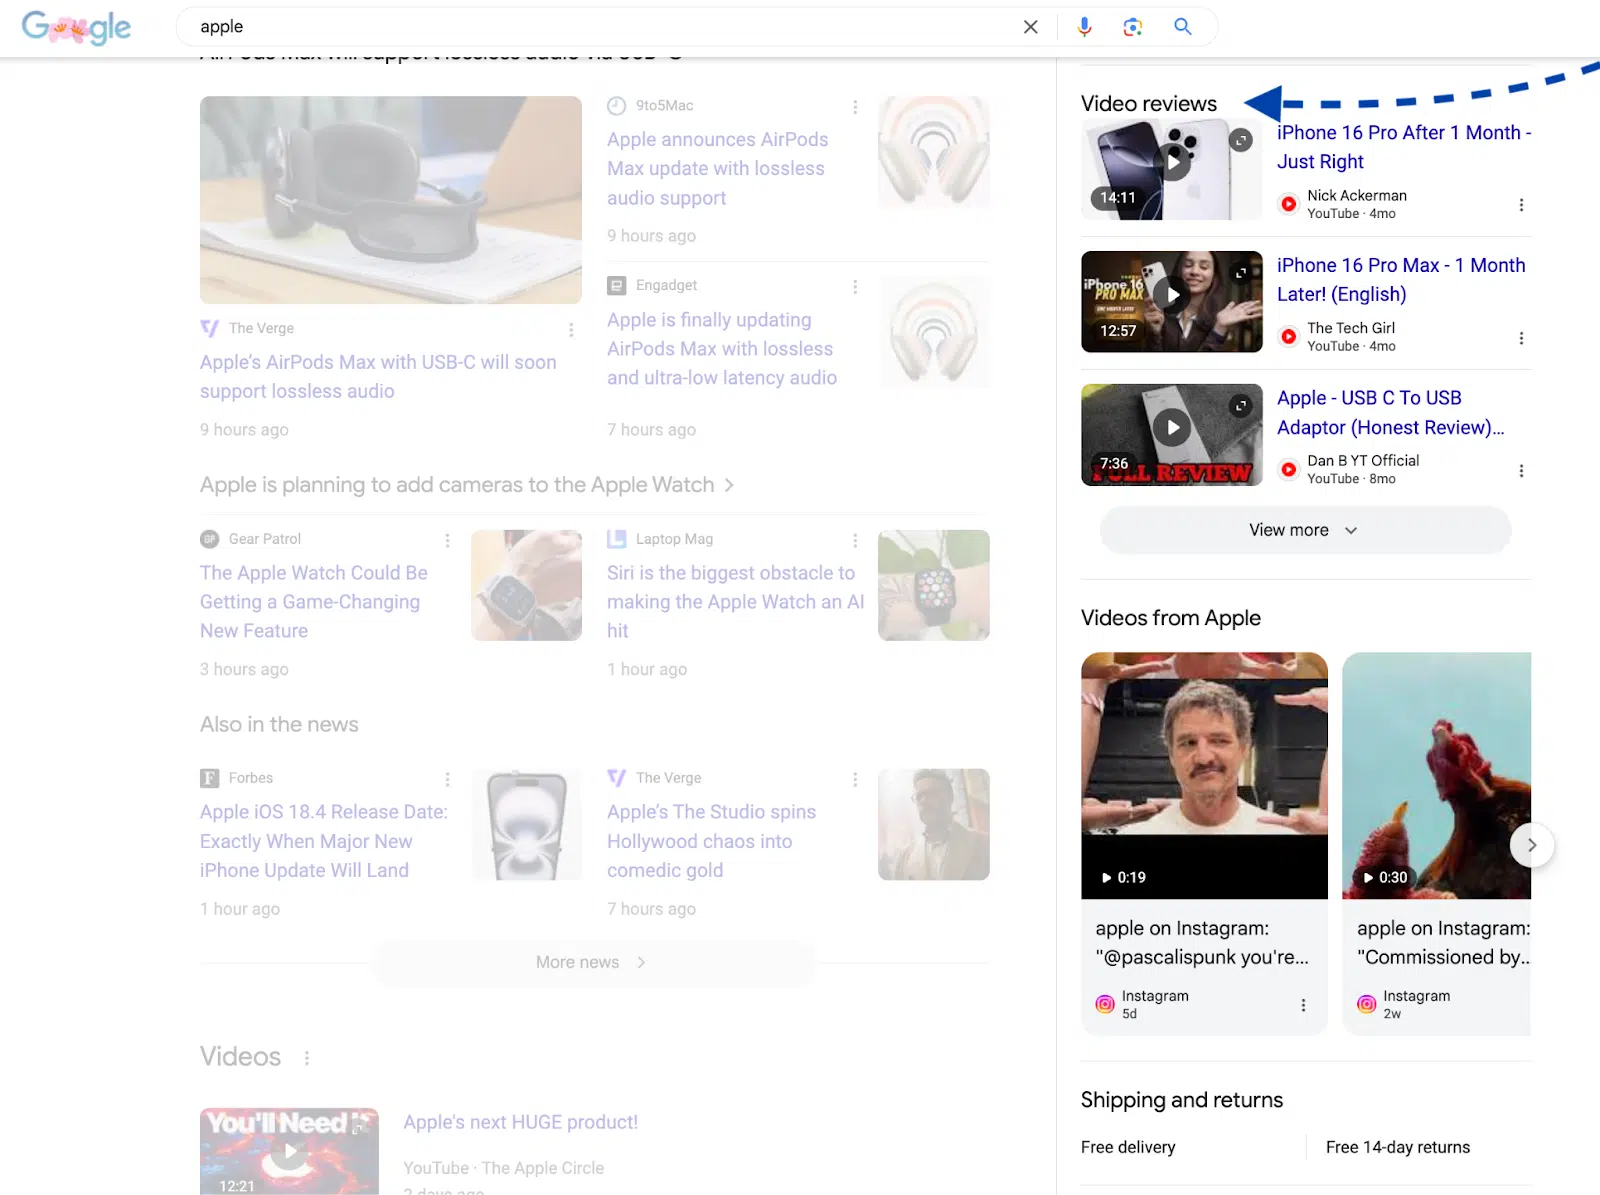Screen dimensions: 1600x1195
Task: Open 'iPhone 16 Pro After 1 Month' video link
Action: point(1404,147)
